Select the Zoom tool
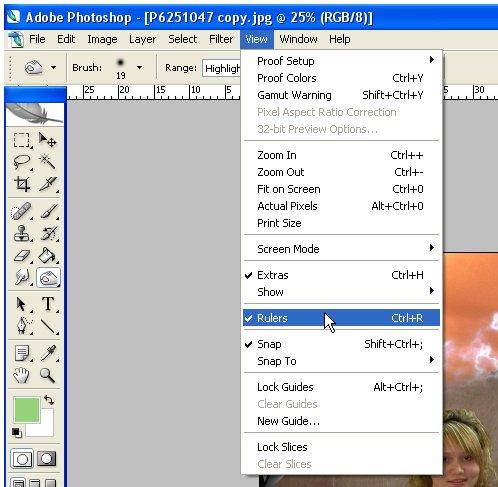Screen dimensions: 498x487 tap(48, 375)
